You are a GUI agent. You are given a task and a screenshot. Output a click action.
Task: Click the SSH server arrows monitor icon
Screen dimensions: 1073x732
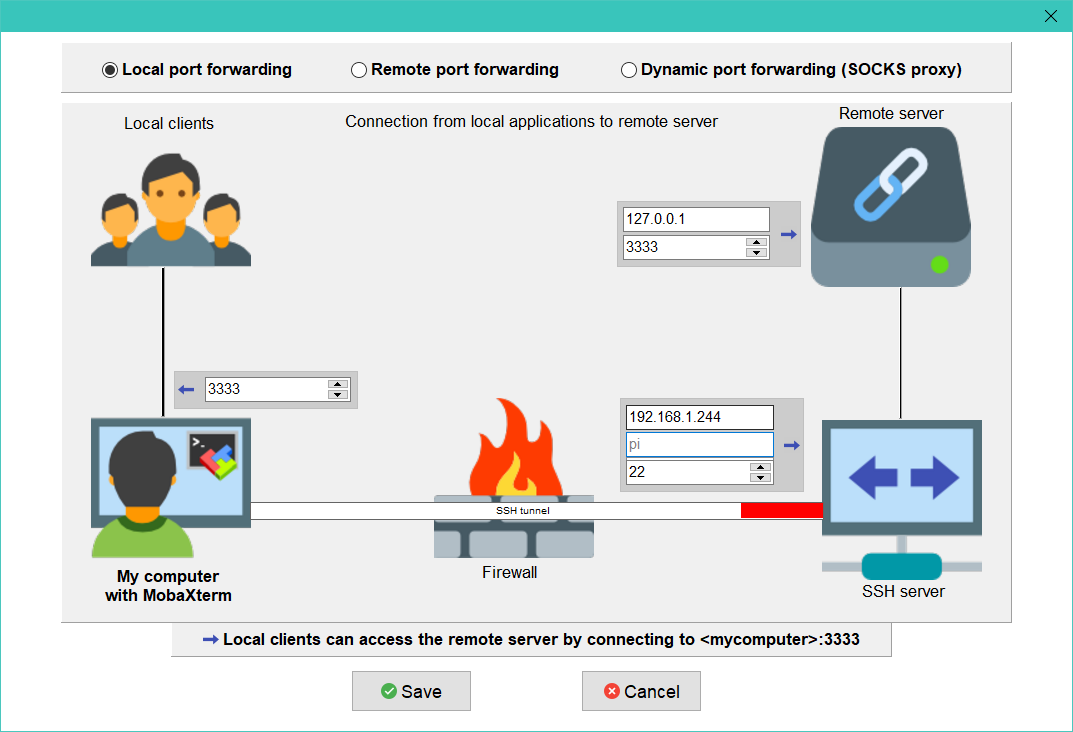point(902,480)
